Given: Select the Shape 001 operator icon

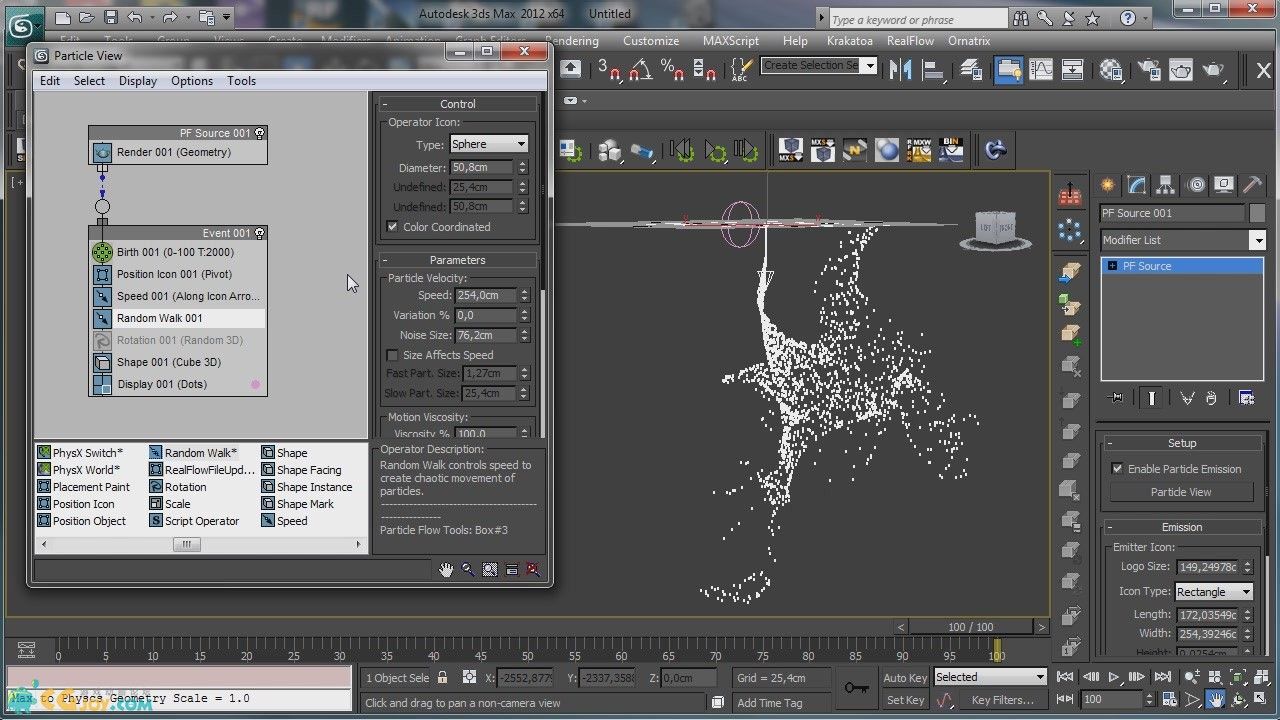Looking at the screenshot, I should pyautogui.click(x=102, y=362).
